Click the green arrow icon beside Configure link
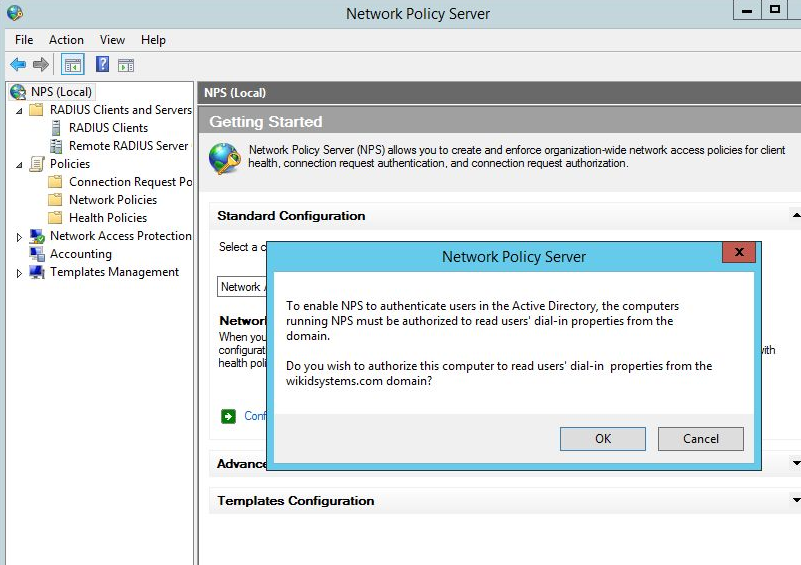801x565 pixels. [228, 416]
